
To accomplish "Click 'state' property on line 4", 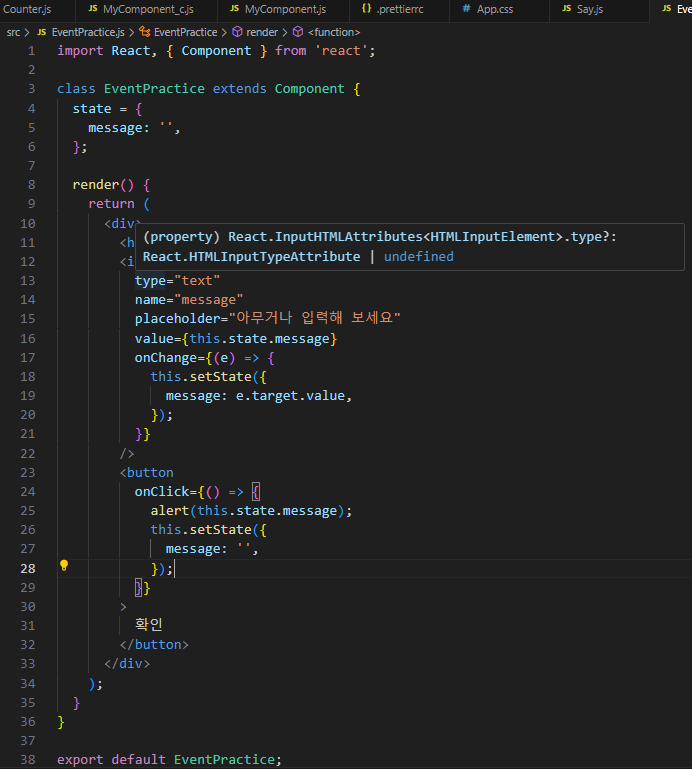I will point(92,109).
